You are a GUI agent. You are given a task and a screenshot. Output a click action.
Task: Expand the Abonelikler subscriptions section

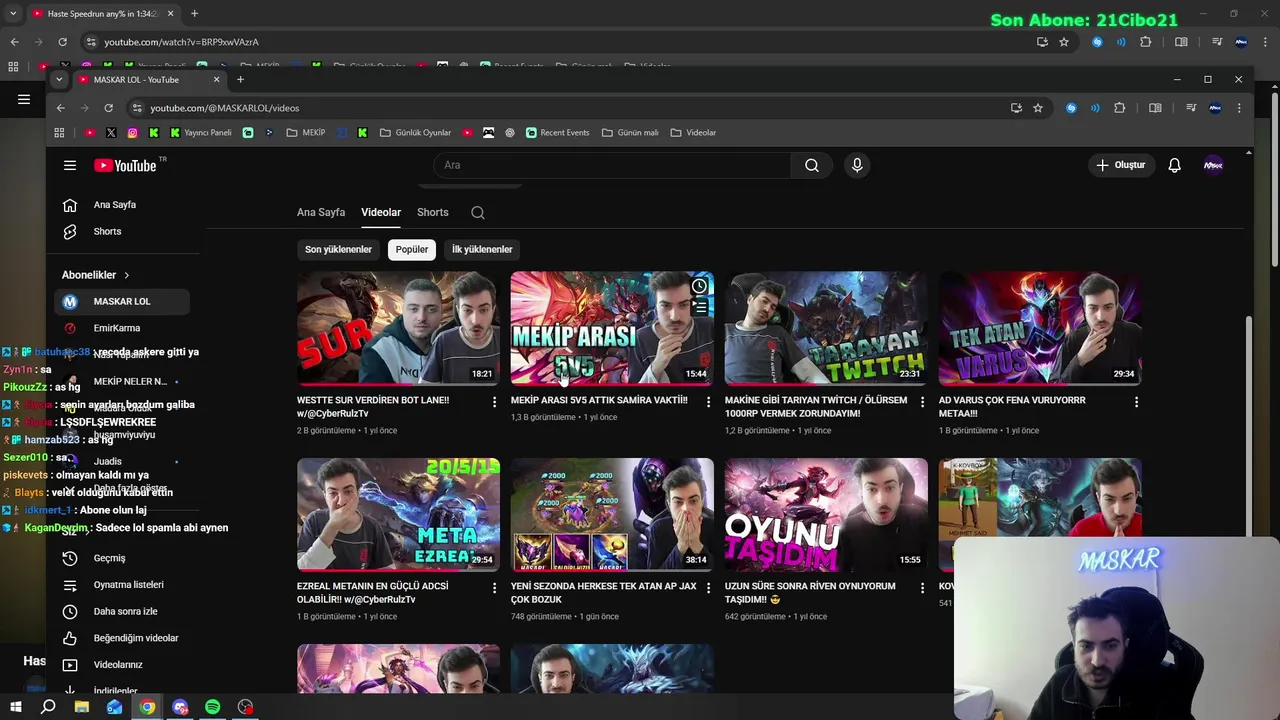(96, 275)
